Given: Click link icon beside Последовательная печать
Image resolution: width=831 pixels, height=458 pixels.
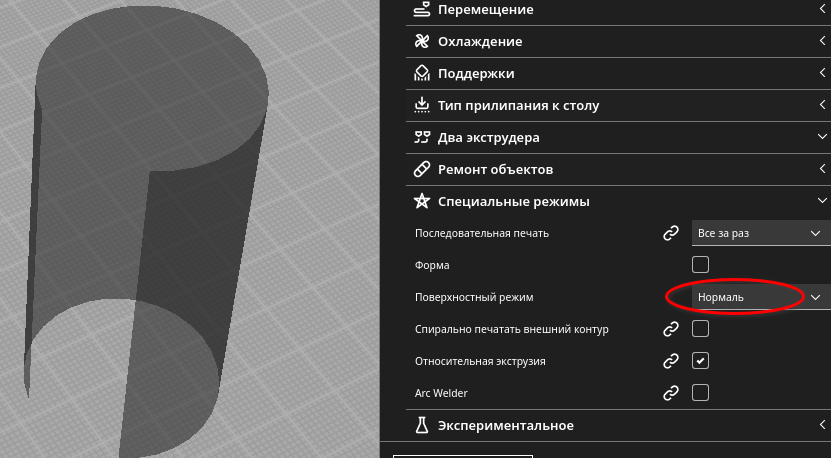Looking at the screenshot, I should pyautogui.click(x=671, y=233).
